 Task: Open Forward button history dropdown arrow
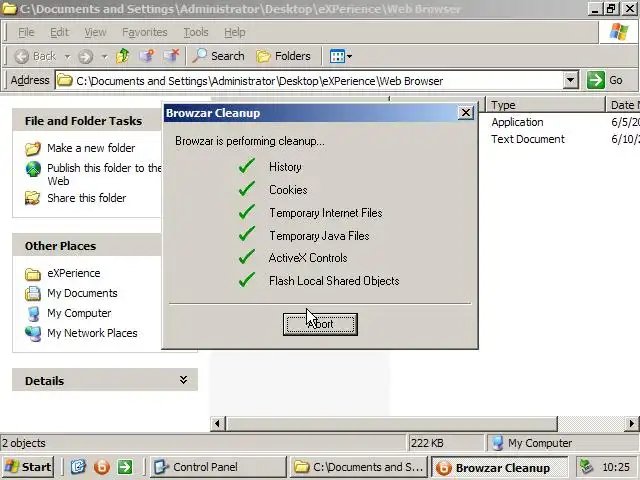point(104,56)
